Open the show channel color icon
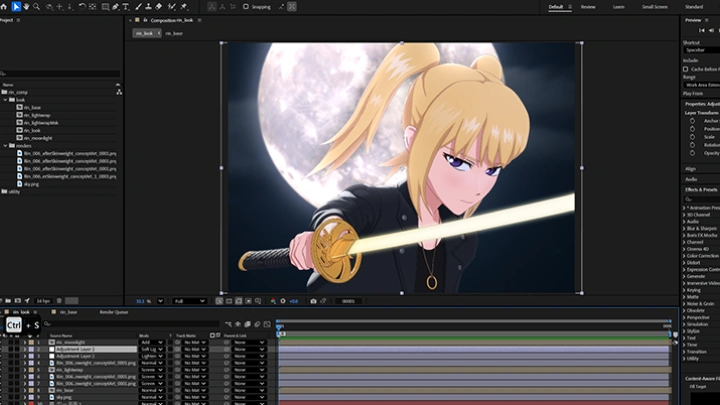The width and height of the screenshot is (720, 405). click(x=273, y=301)
